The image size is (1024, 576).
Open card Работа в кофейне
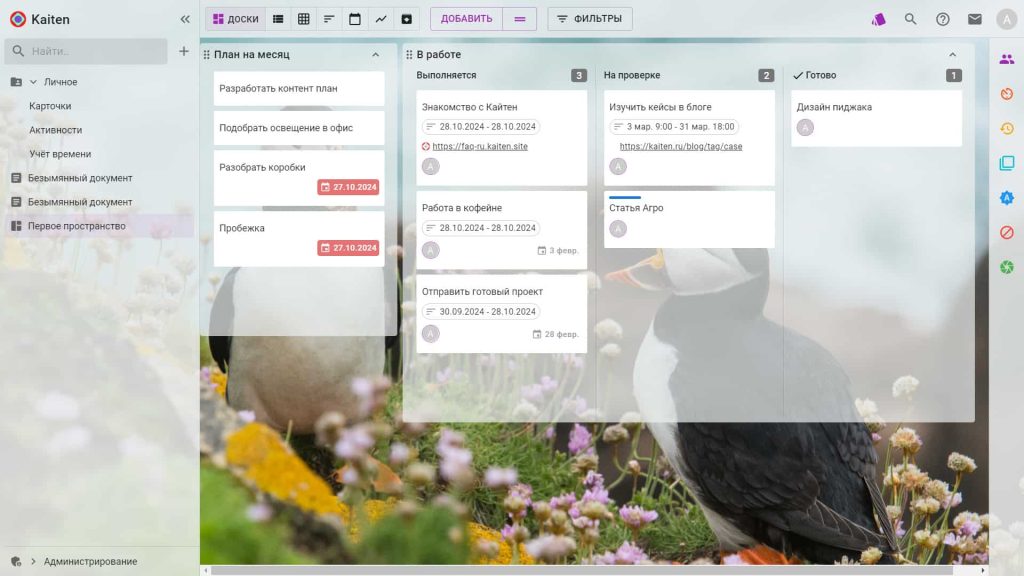point(502,230)
